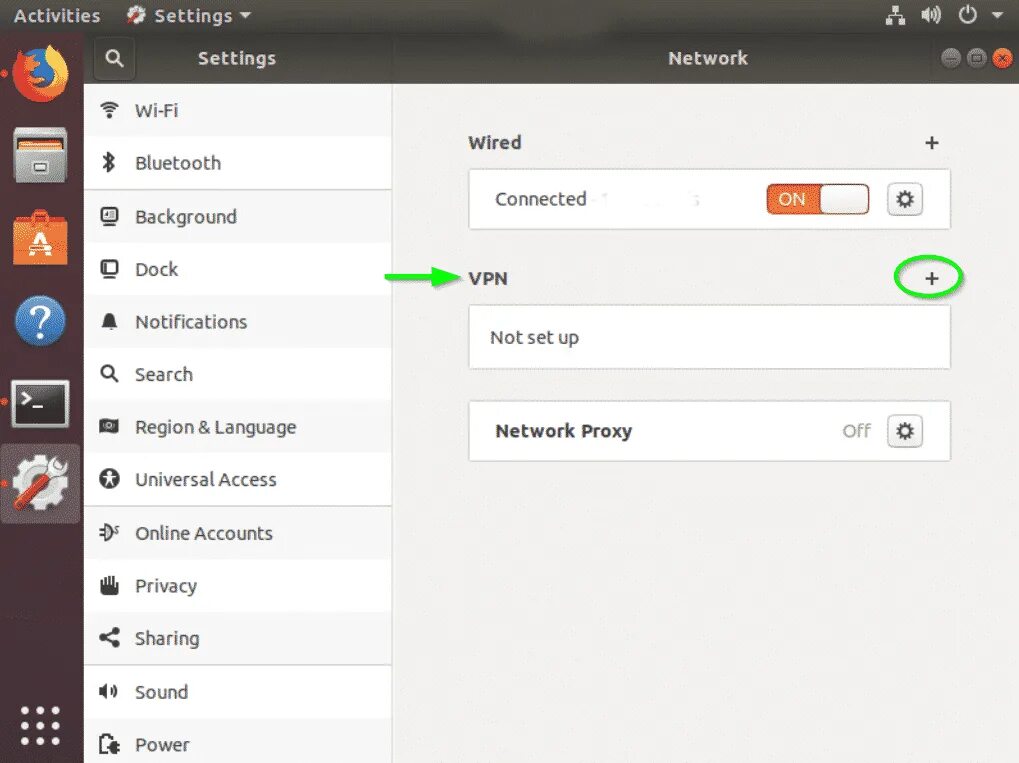This screenshot has height=763, width=1019.
Task: Close the Settings window
Action: coord(1003,58)
